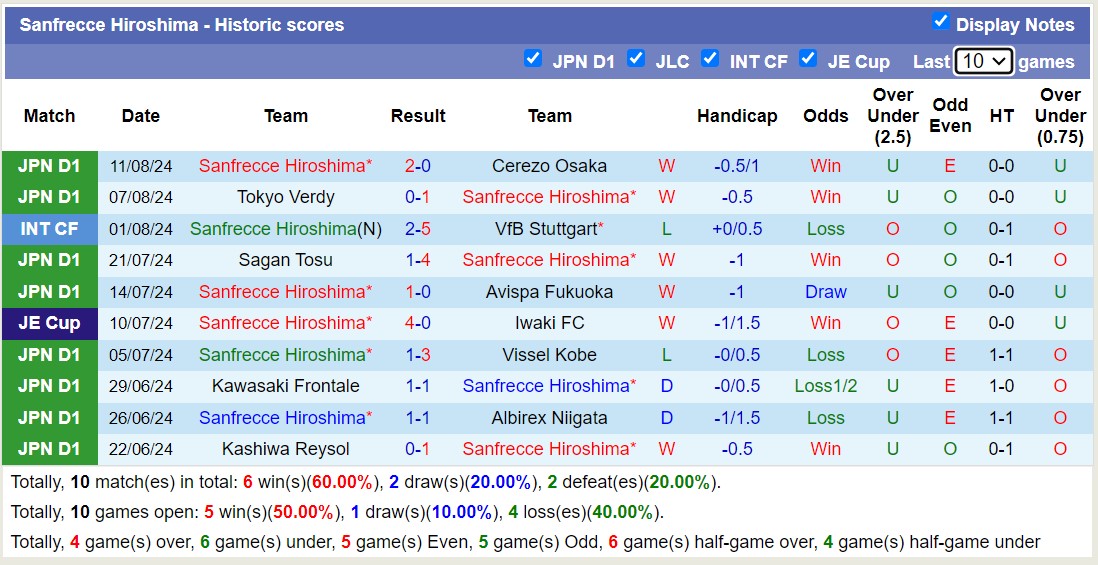Toggle the JLC competition checkbox

click(636, 59)
